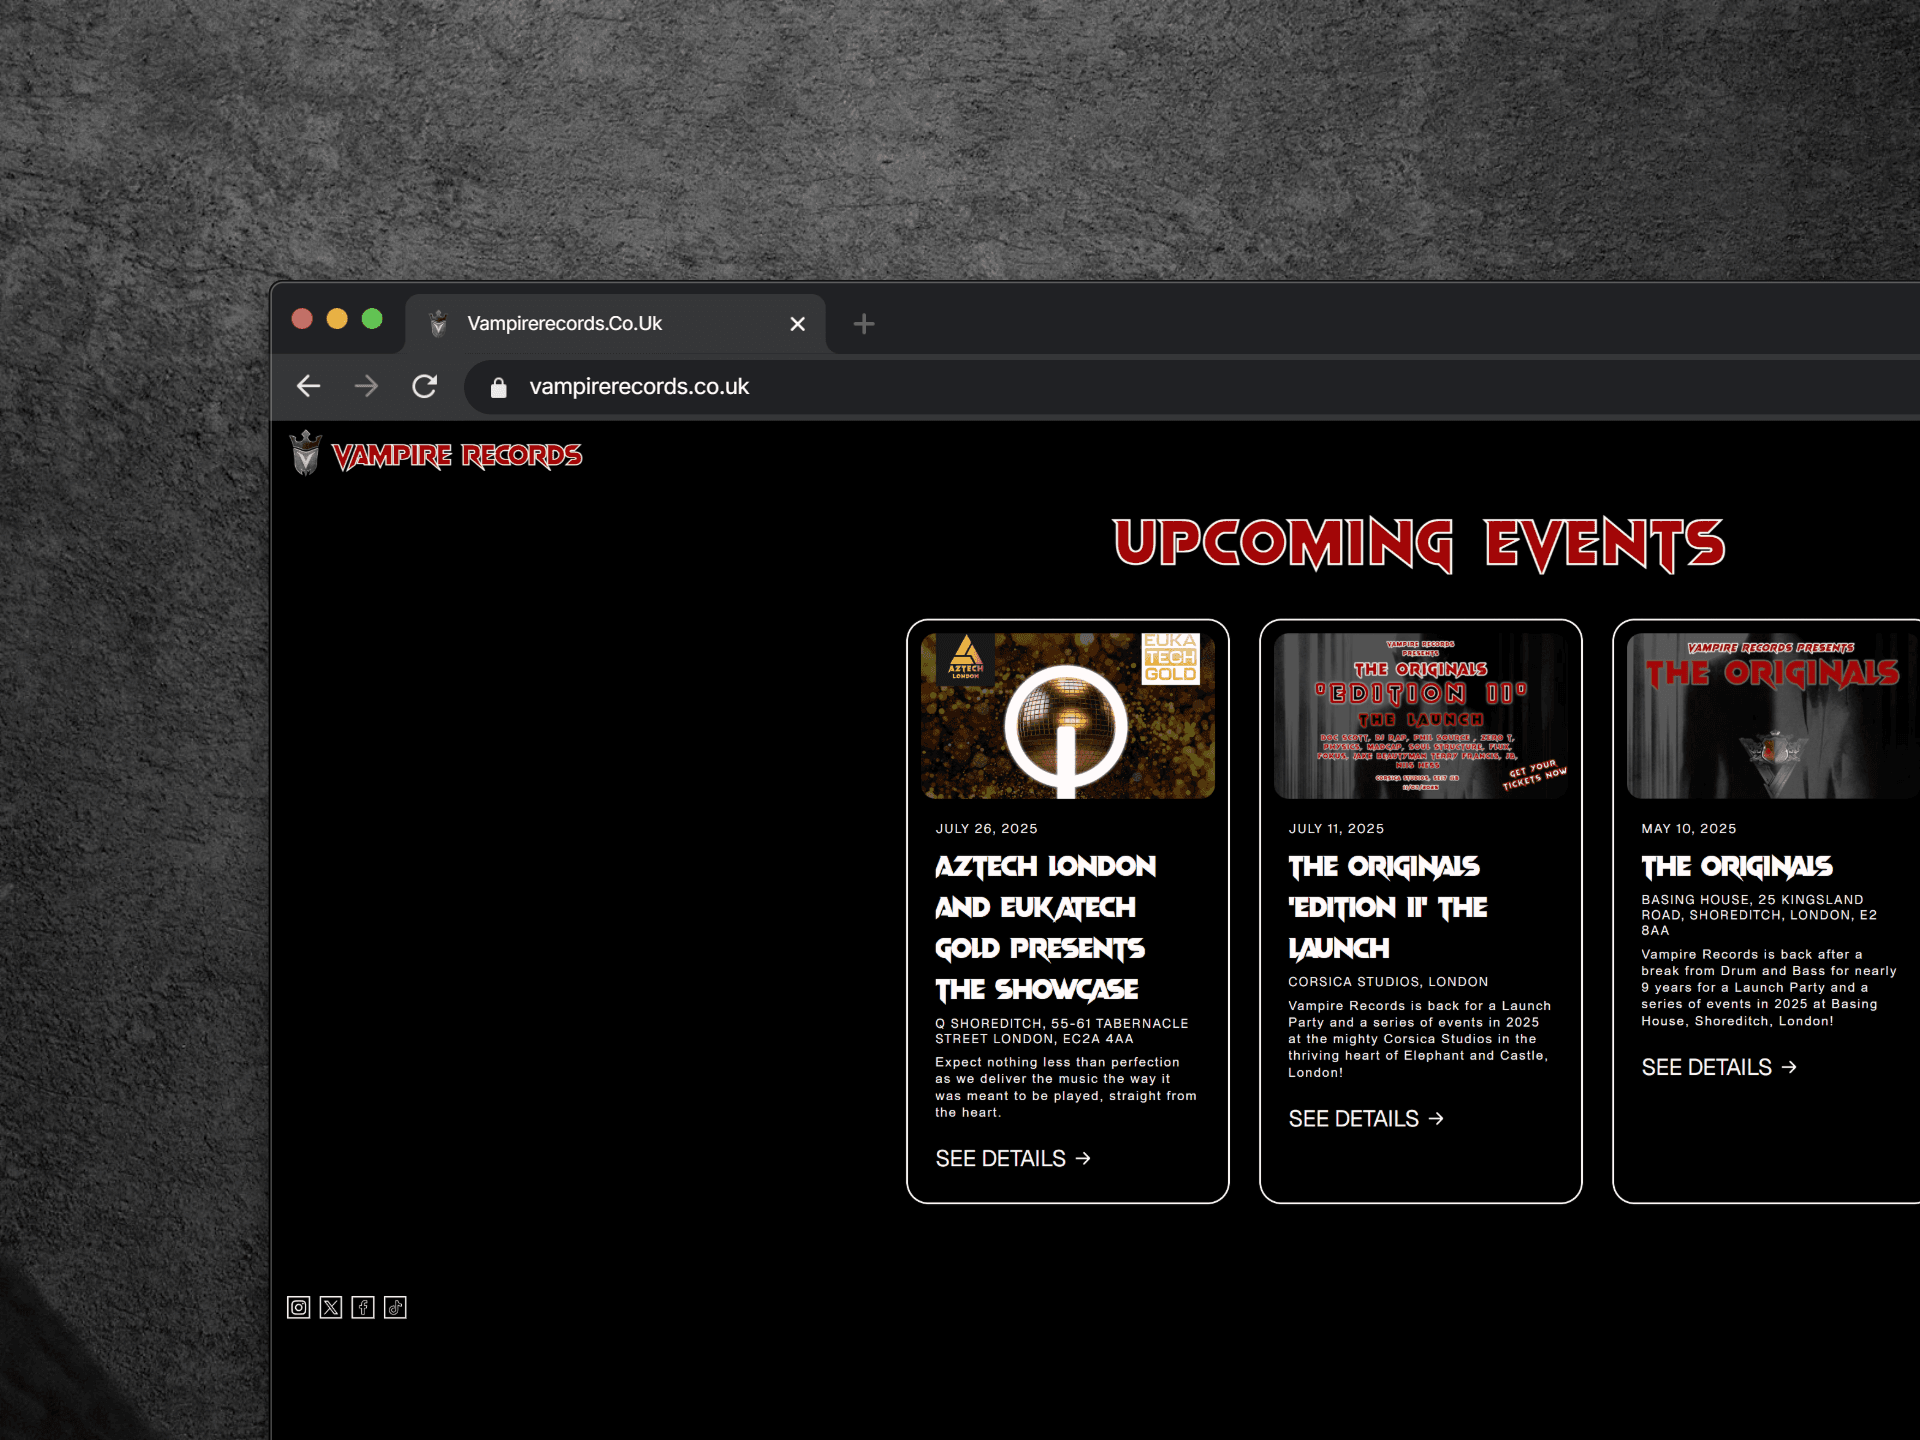Click the browser forward arrow
1920x1440 pixels.
click(x=367, y=386)
